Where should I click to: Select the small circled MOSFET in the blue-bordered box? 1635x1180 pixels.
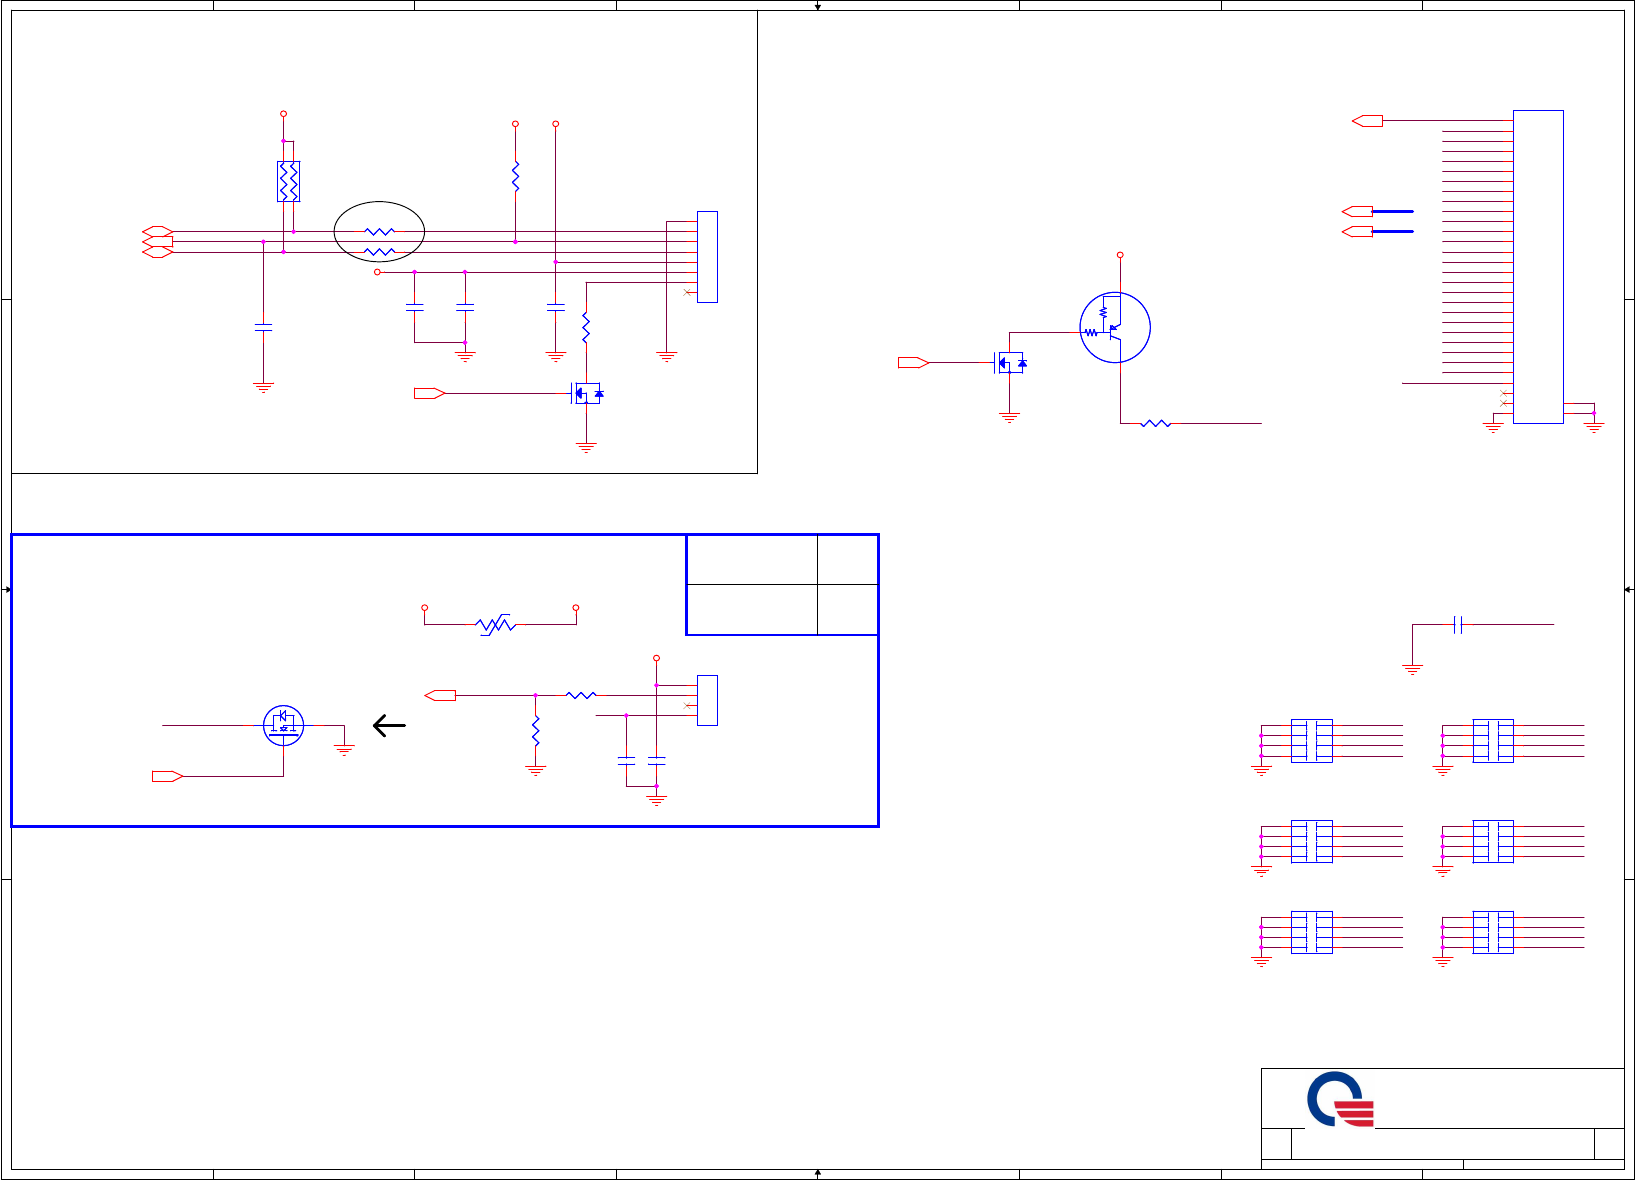(284, 725)
